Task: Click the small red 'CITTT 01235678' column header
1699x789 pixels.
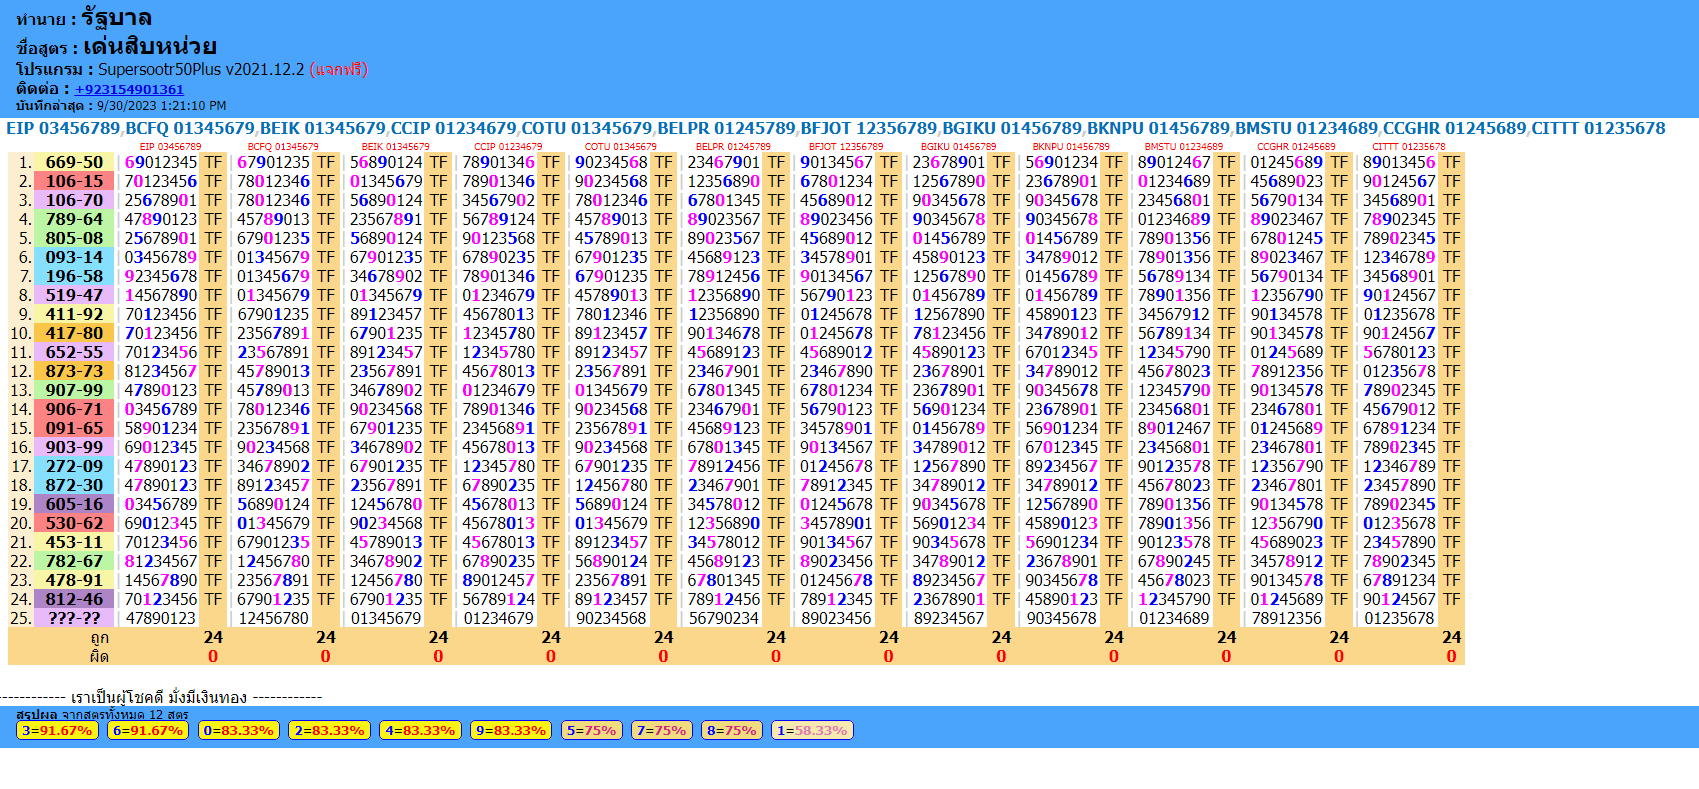Action: pos(1409,147)
